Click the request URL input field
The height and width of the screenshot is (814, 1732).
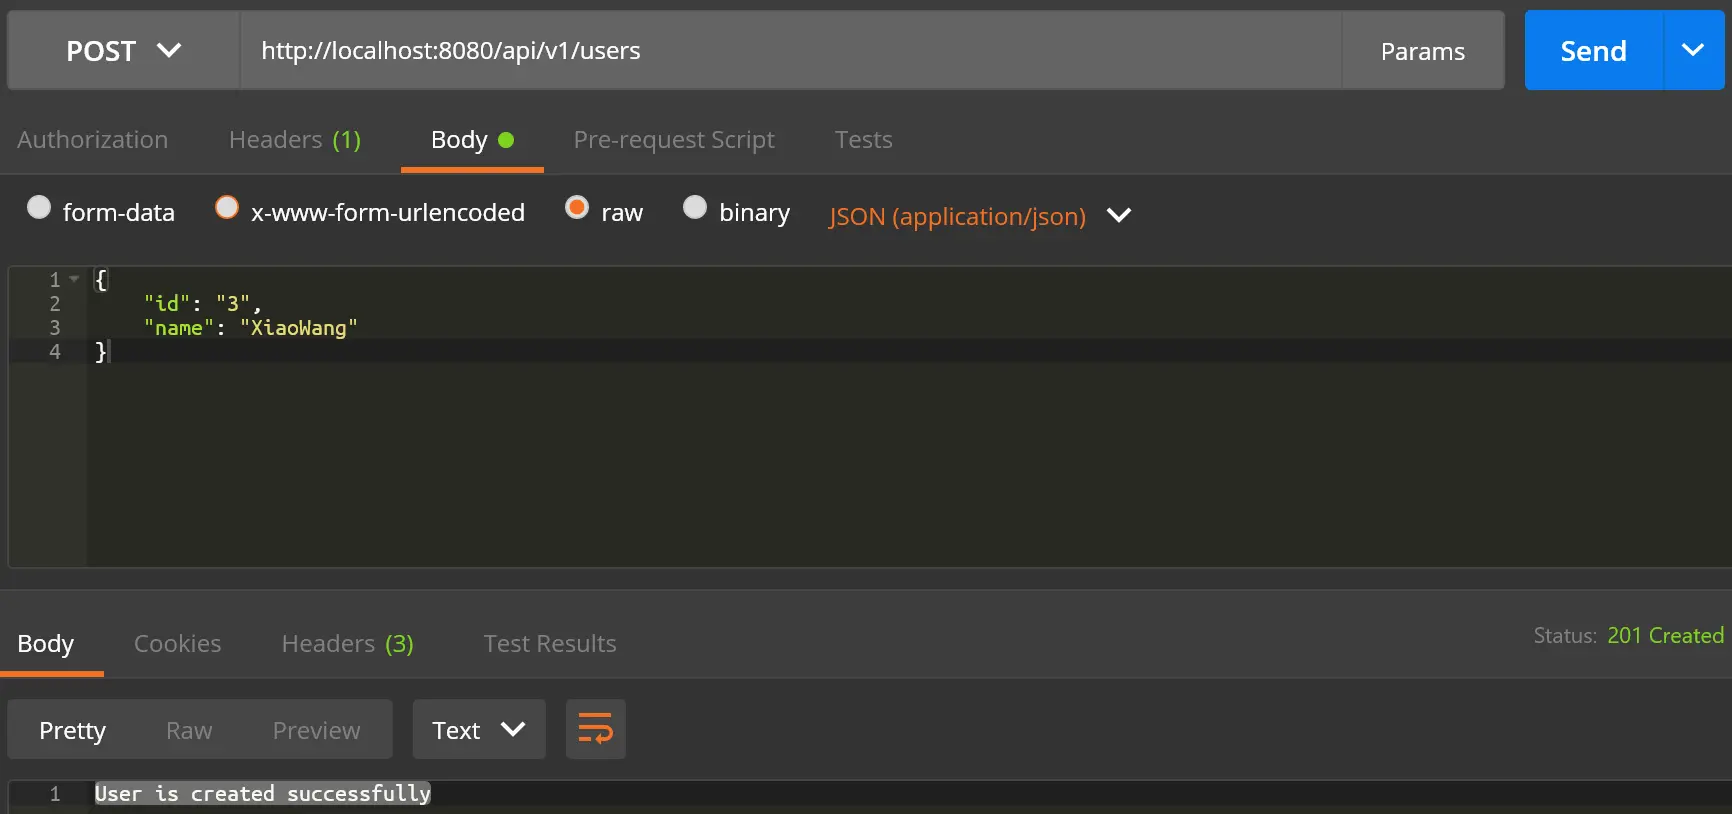click(x=790, y=50)
